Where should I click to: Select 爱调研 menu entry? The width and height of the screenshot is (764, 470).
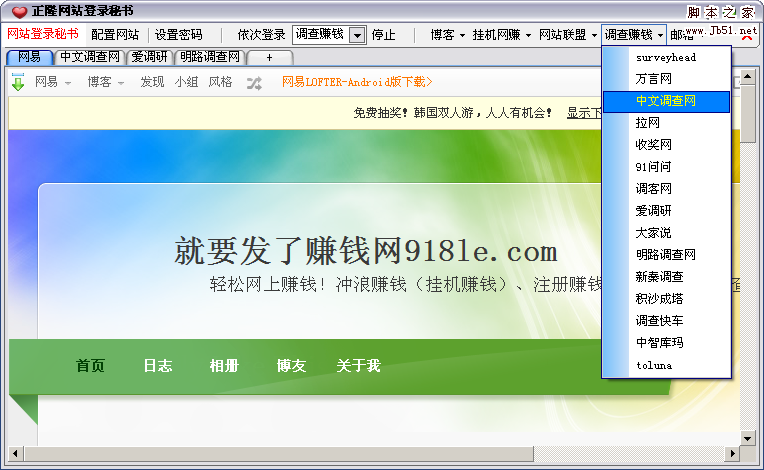[x=666, y=211]
